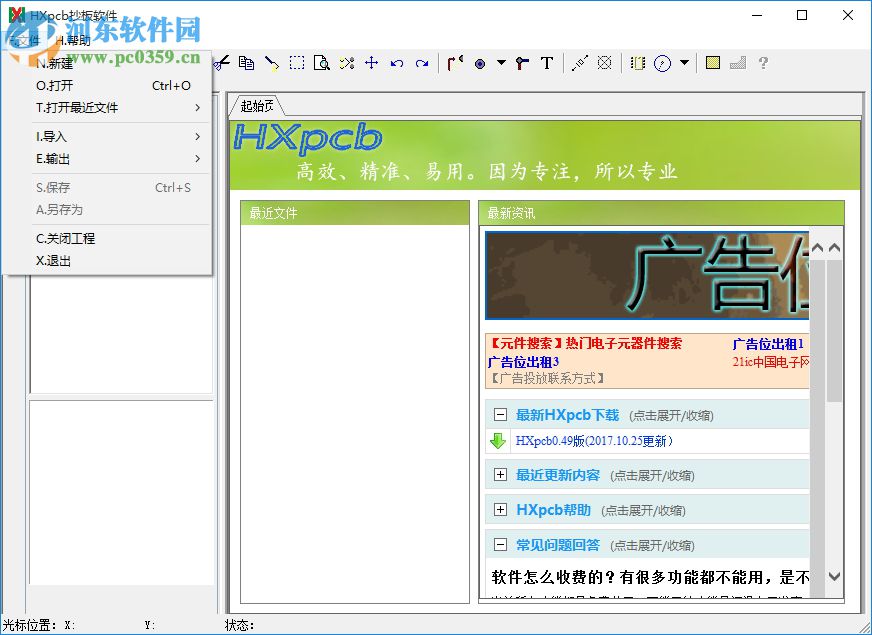Switch to the 起始页 tab
872x635 pixels.
[258, 102]
